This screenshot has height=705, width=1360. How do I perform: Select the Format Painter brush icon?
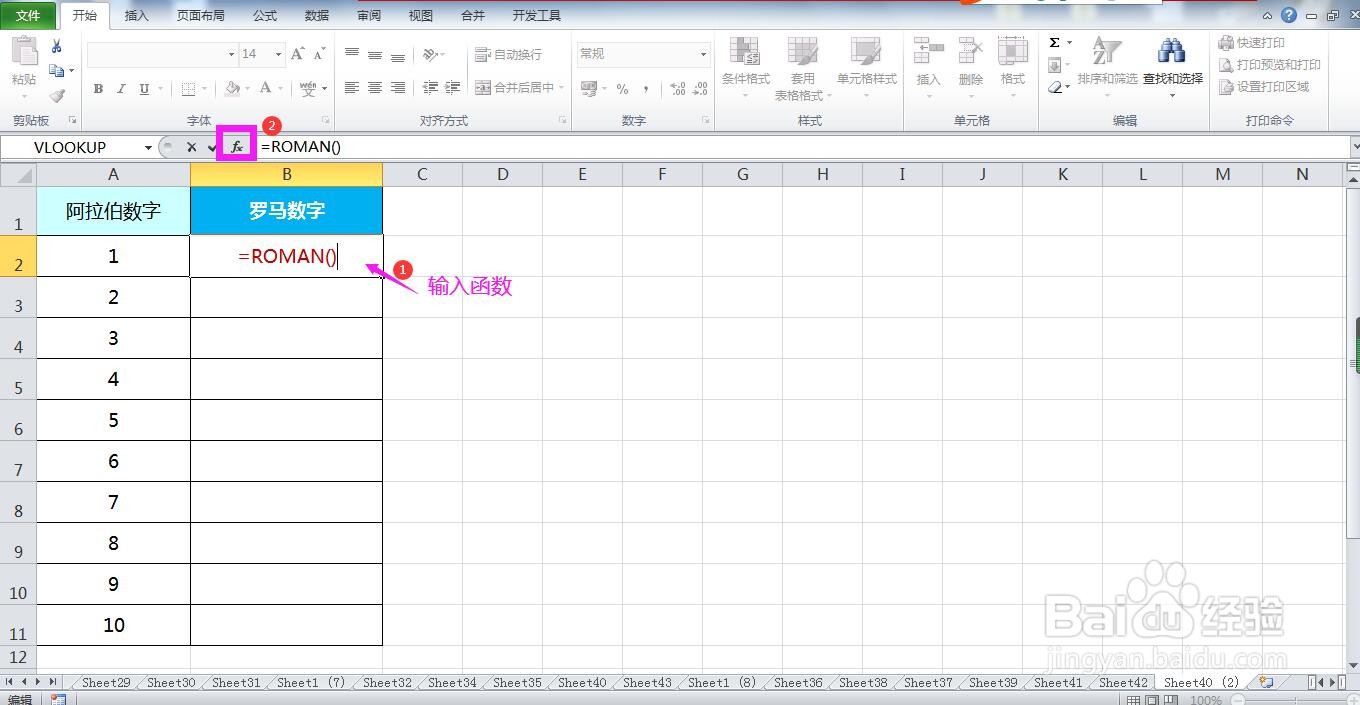point(57,96)
